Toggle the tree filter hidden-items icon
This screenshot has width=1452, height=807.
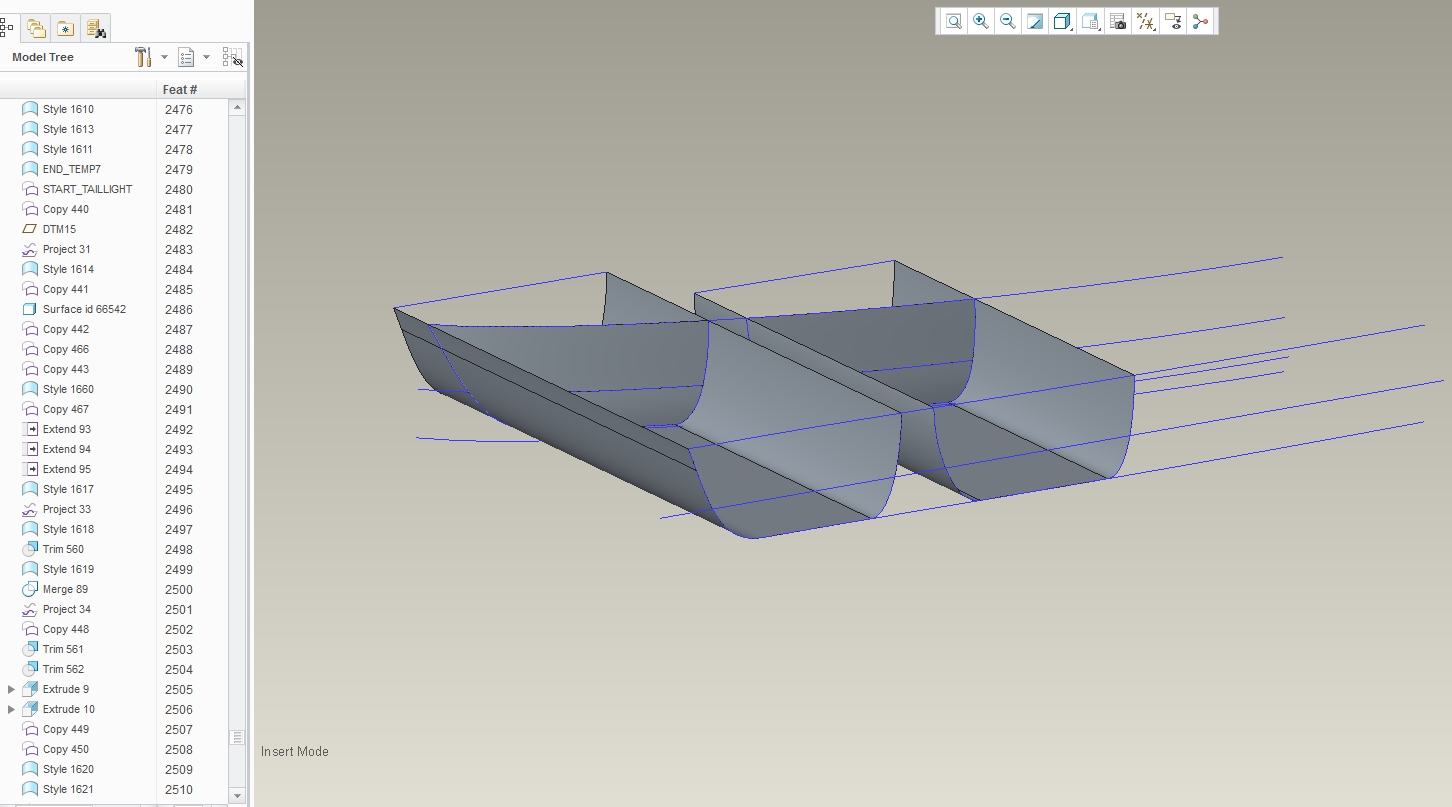[x=232, y=57]
